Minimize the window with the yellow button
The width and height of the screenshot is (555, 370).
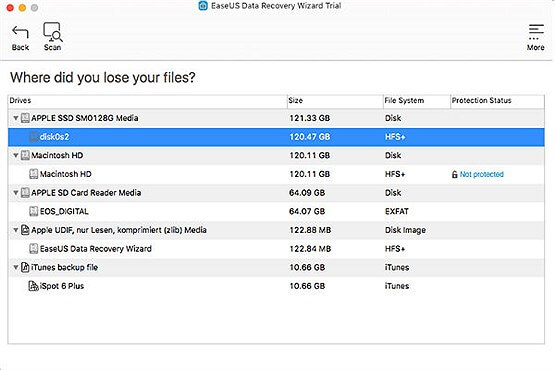point(22,7)
